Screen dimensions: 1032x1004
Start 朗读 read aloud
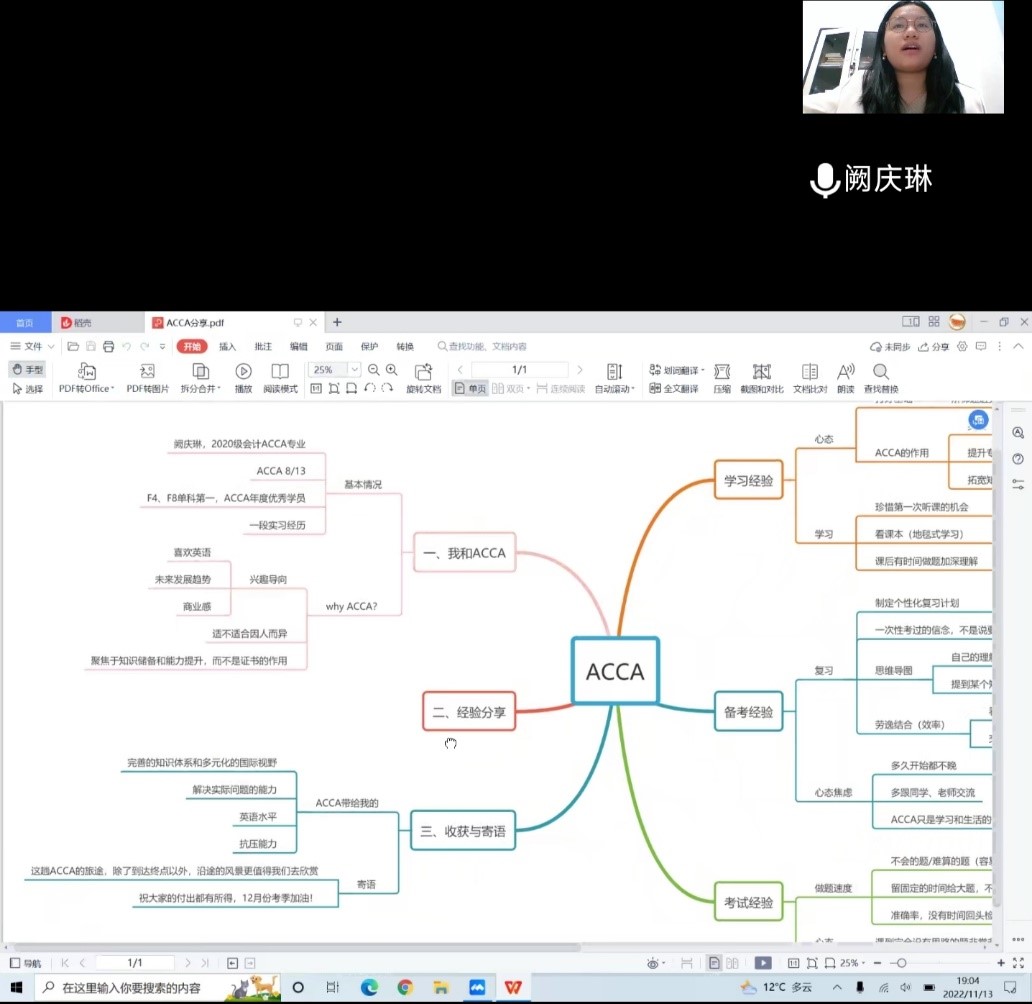tap(846, 378)
